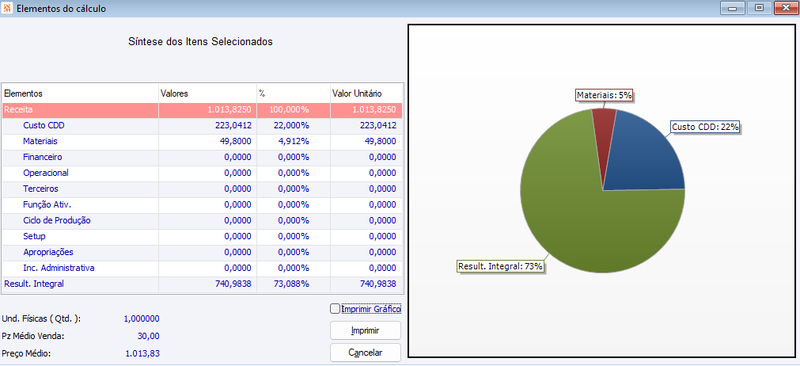The image size is (800, 366).
Task: Close the Elementos do cálculo window
Action: tap(786, 8)
